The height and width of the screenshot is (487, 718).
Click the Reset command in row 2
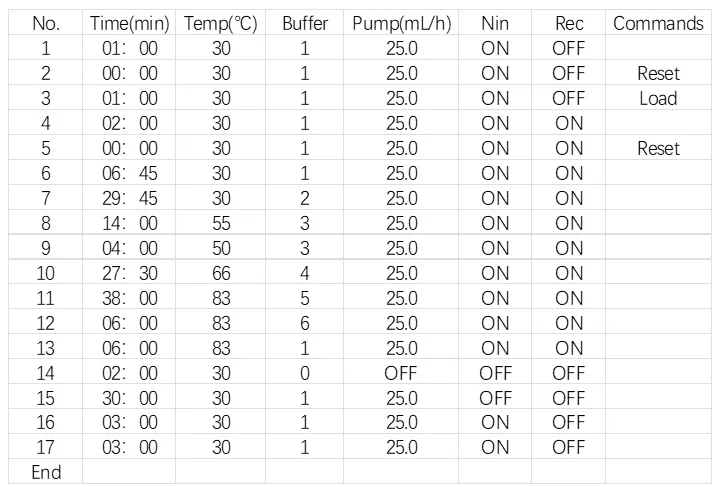[x=658, y=73]
